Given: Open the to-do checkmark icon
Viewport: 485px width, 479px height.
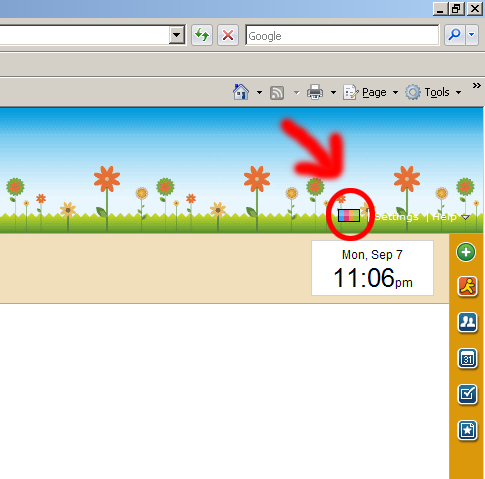Looking at the screenshot, I should click(468, 394).
